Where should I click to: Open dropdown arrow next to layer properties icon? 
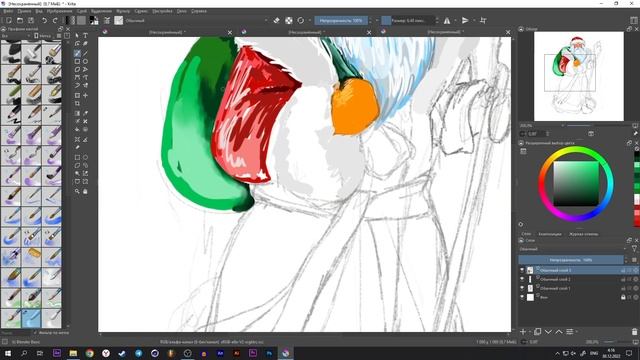tap(576, 331)
